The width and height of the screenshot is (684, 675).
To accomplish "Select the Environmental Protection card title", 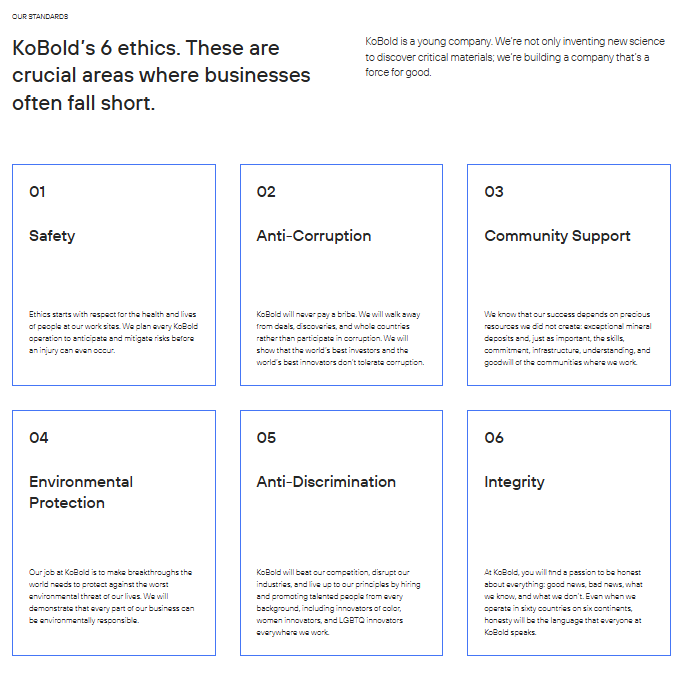I will click(x=81, y=492).
